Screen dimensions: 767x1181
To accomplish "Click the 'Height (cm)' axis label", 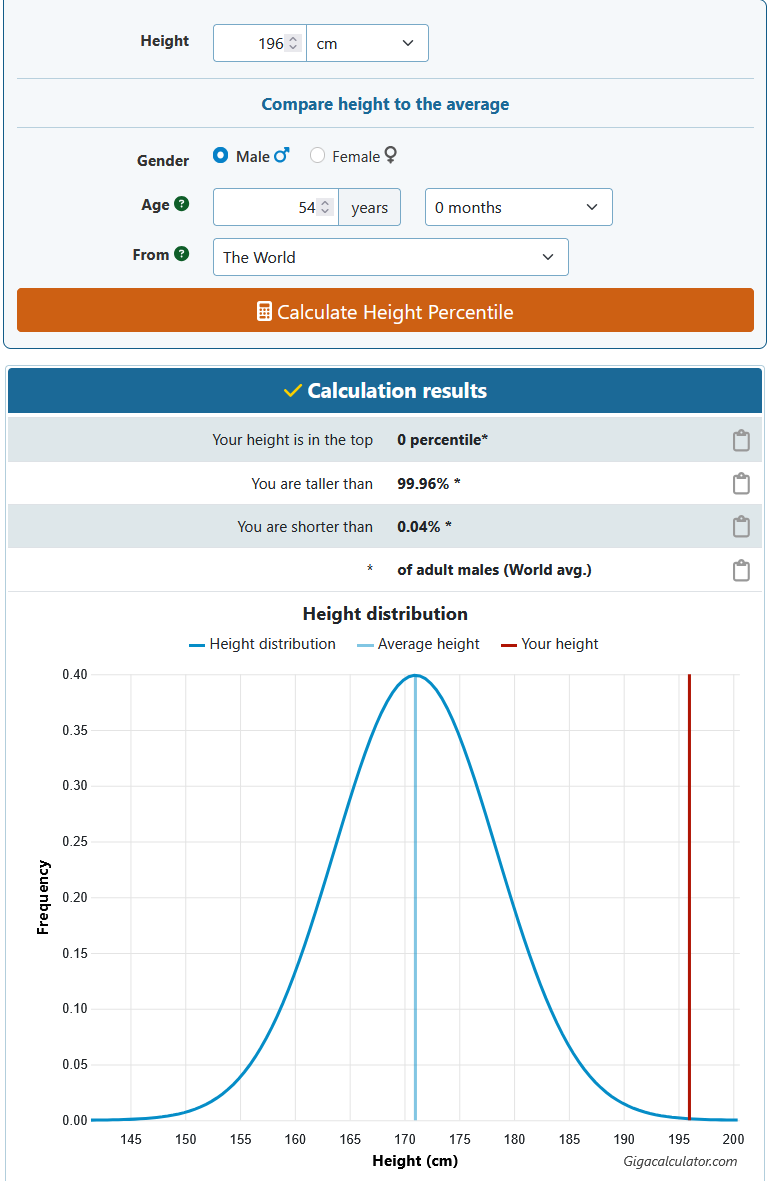I will [415, 1161].
